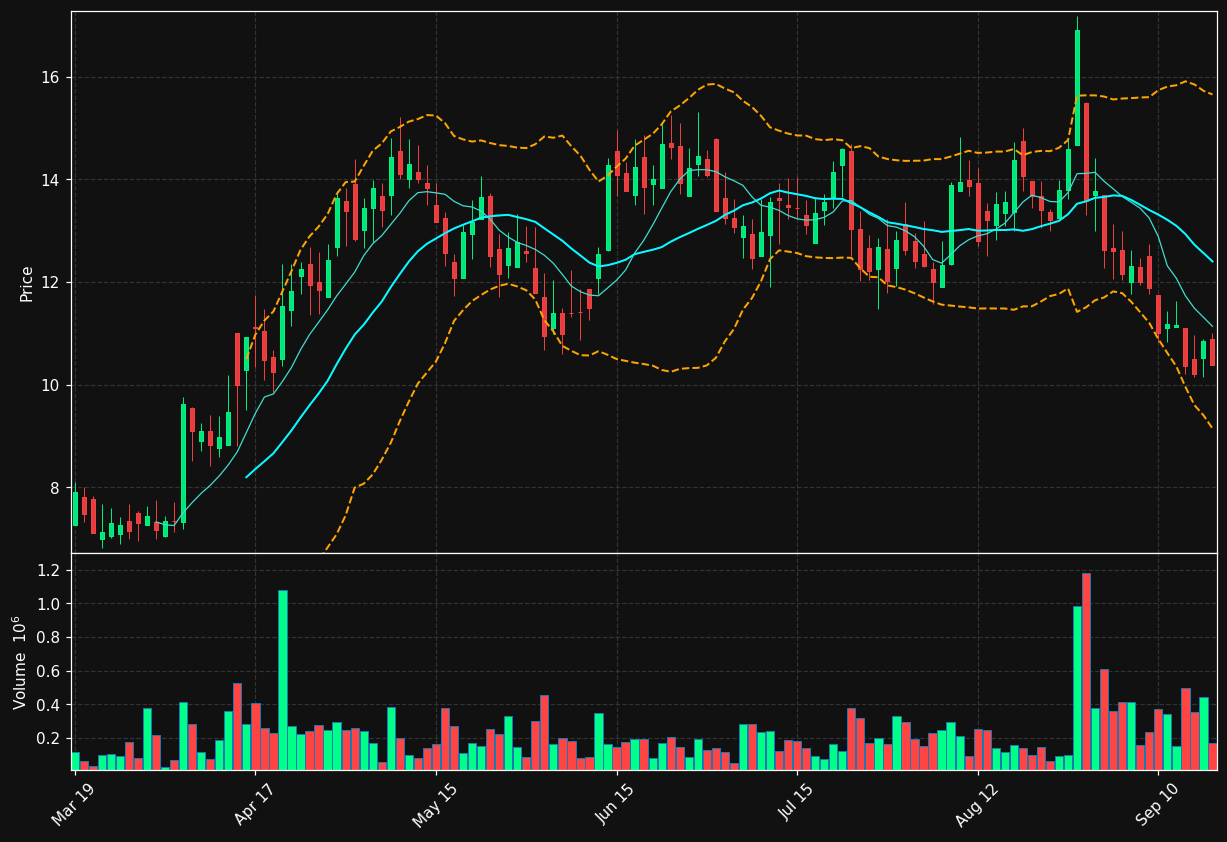Viewport: 1227px width, 842px height.
Task: Click the 10 price axis tick
Action: pos(51,385)
